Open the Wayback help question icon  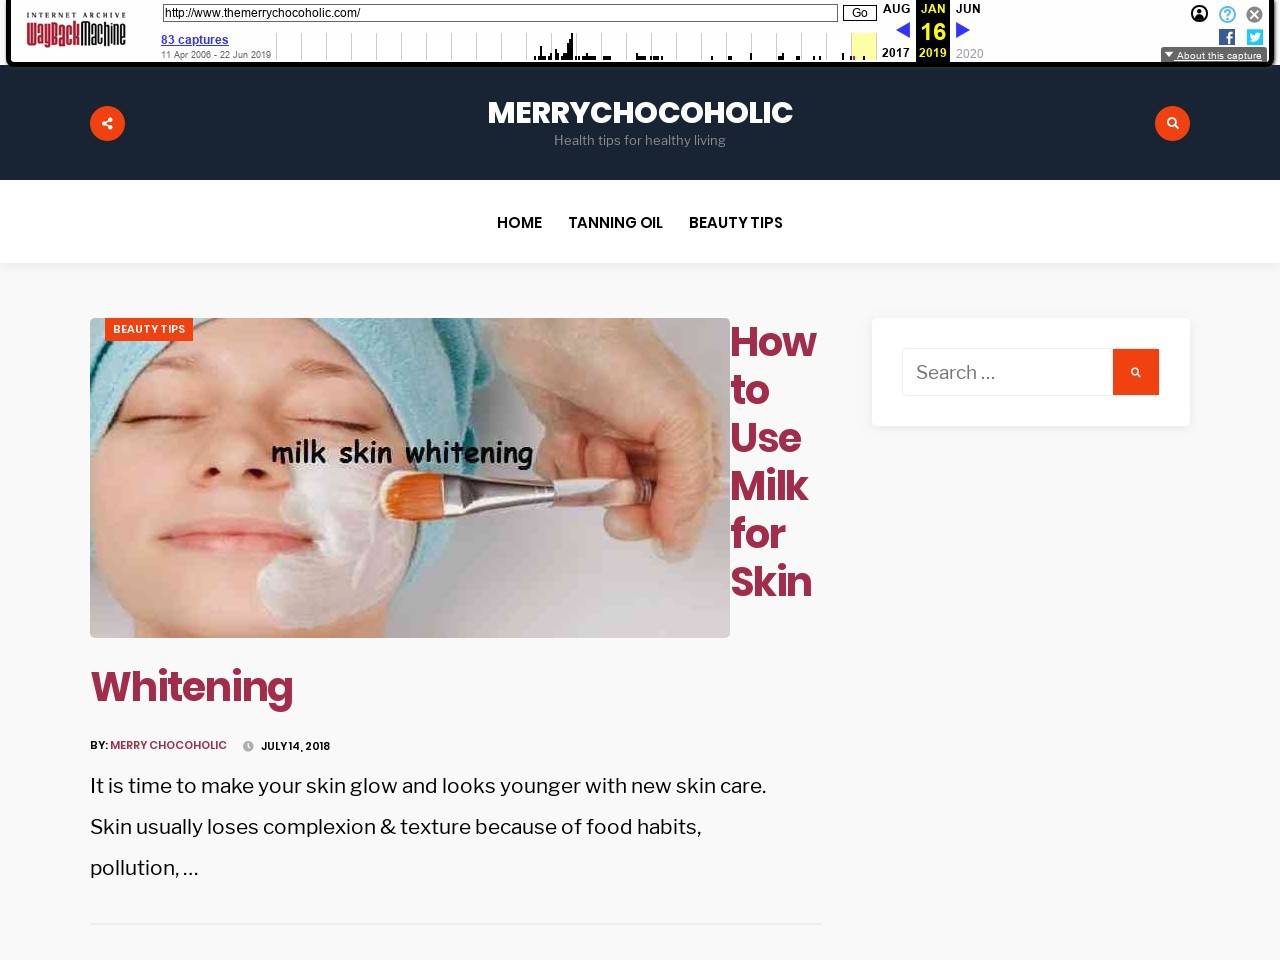tap(1227, 14)
